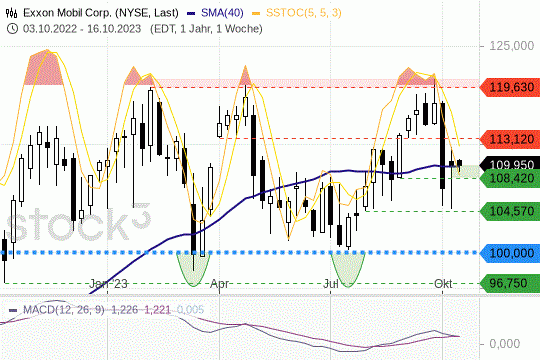Click the MACD legend color dash

coord(13,310)
